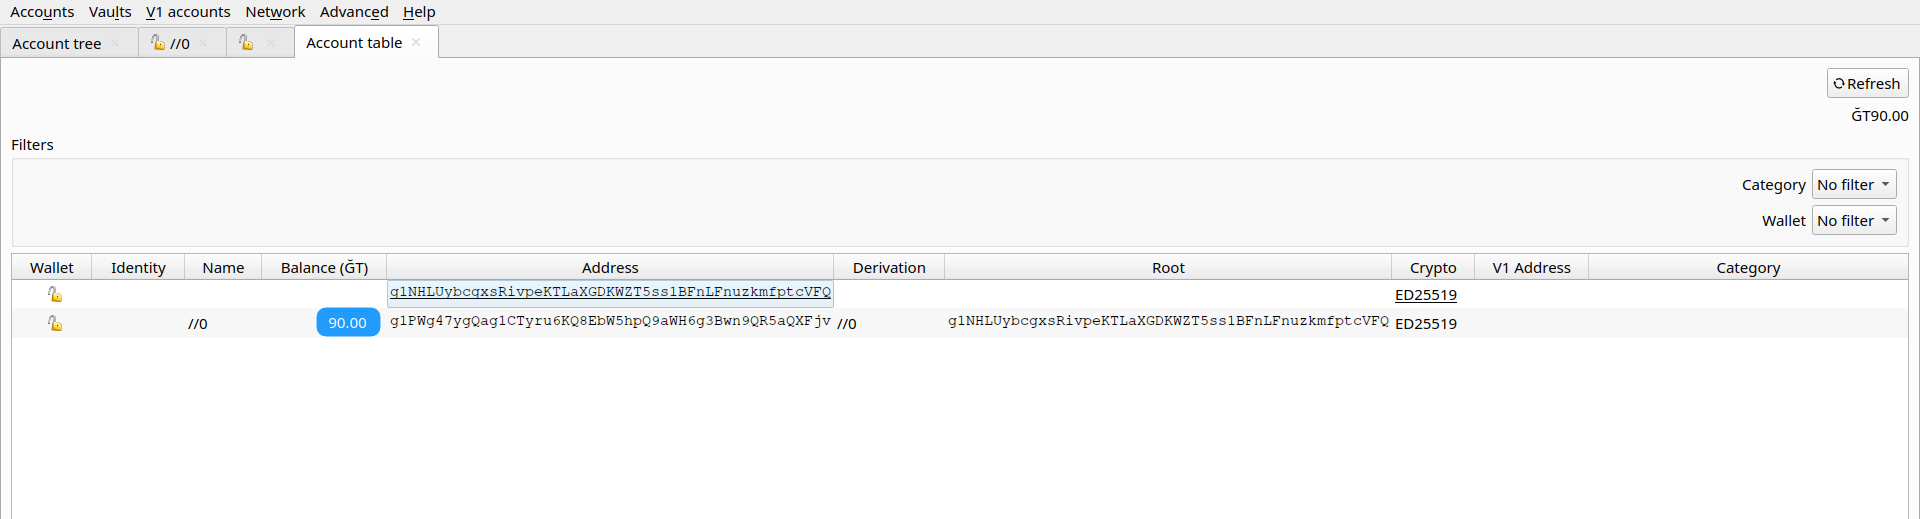The height and width of the screenshot is (519, 1920).
Task: Close the Account table tab
Action: click(x=416, y=42)
